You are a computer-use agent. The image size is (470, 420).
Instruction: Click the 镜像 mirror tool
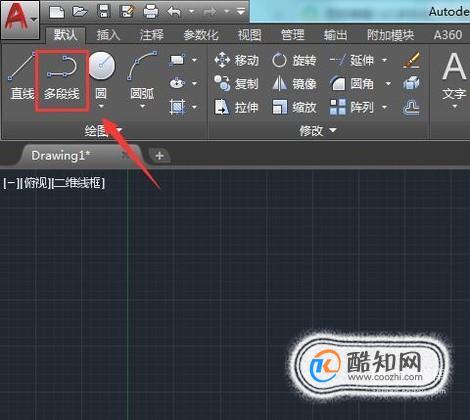pos(294,84)
